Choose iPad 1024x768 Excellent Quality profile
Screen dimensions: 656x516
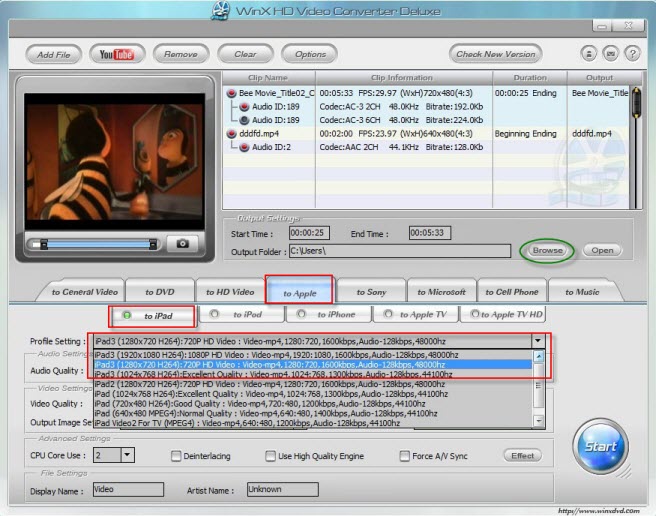313,394
